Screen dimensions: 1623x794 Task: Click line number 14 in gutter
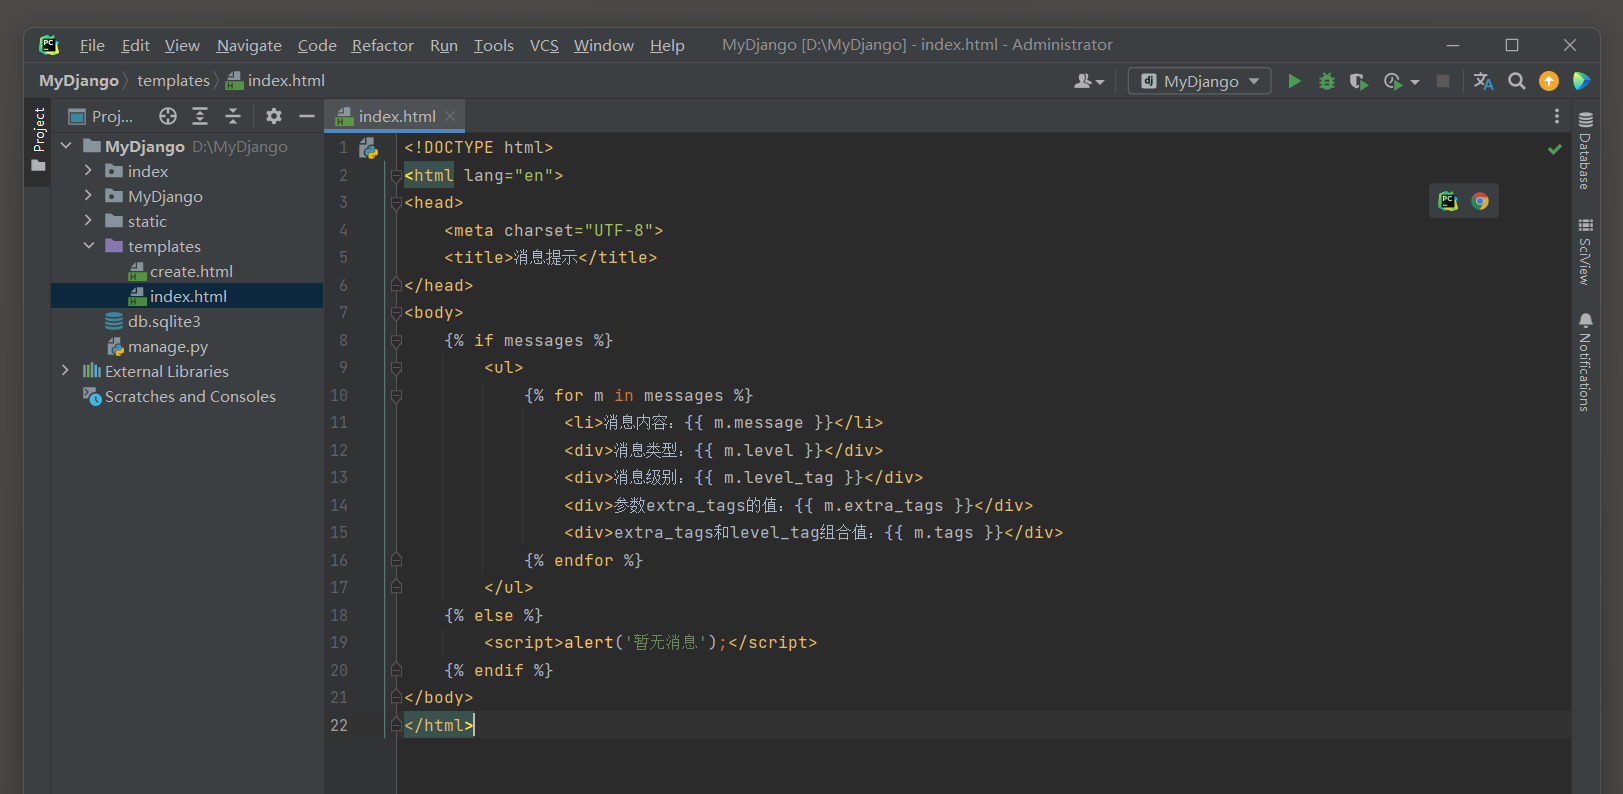pos(339,505)
